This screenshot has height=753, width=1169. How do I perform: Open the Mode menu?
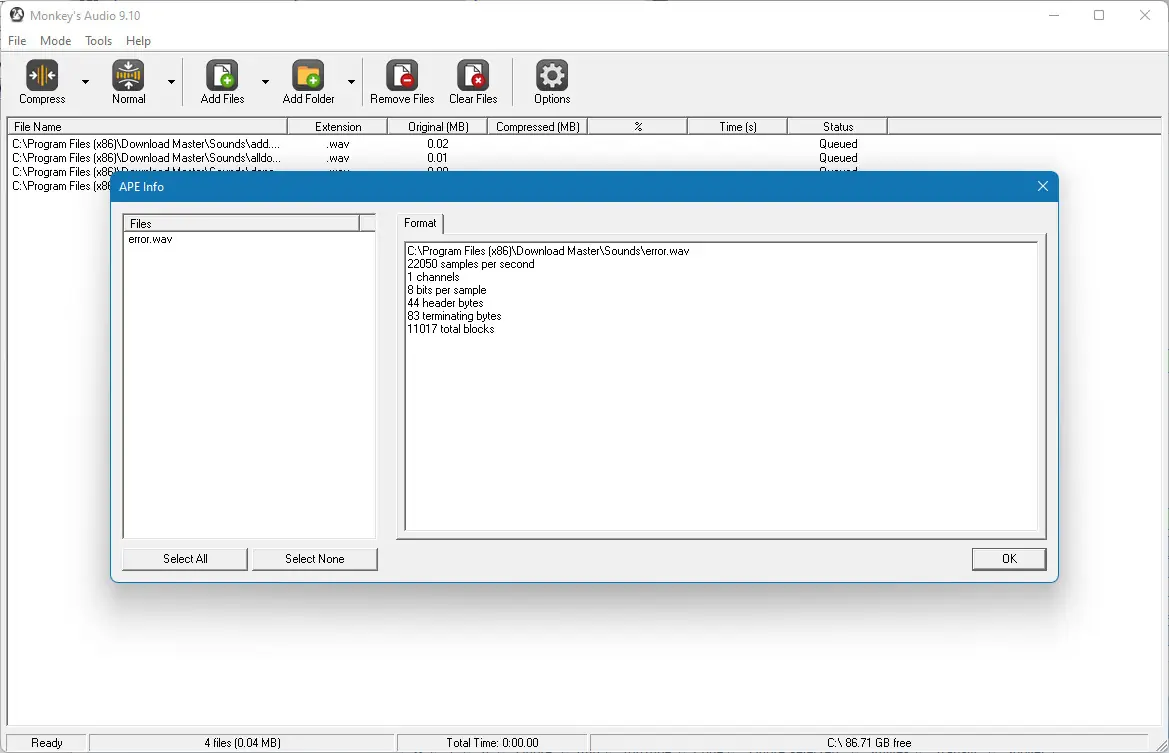coord(56,41)
